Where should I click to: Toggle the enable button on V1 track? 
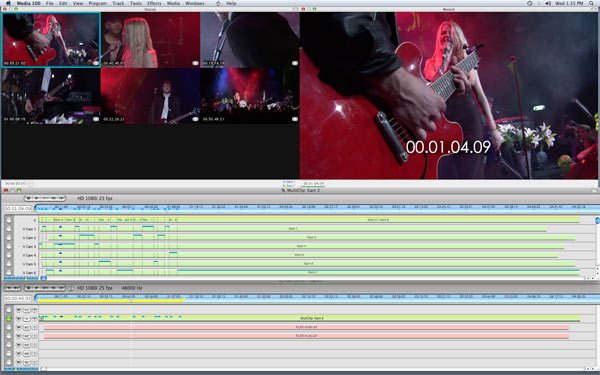coord(9,310)
